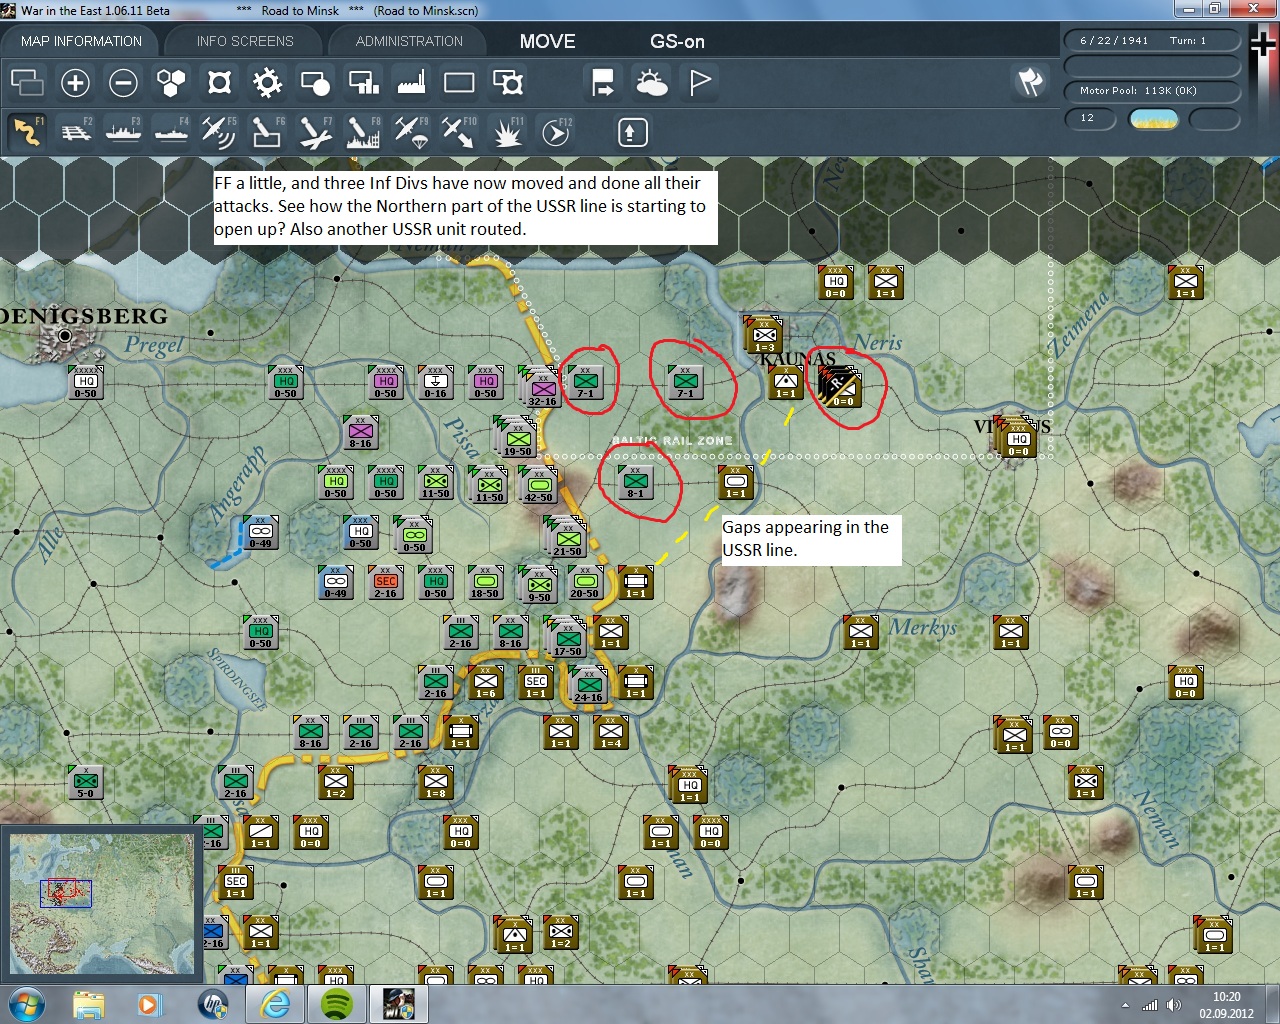Open the Windows Start menu
This screenshot has width=1280, height=1024.
pyautogui.click(x=25, y=1004)
